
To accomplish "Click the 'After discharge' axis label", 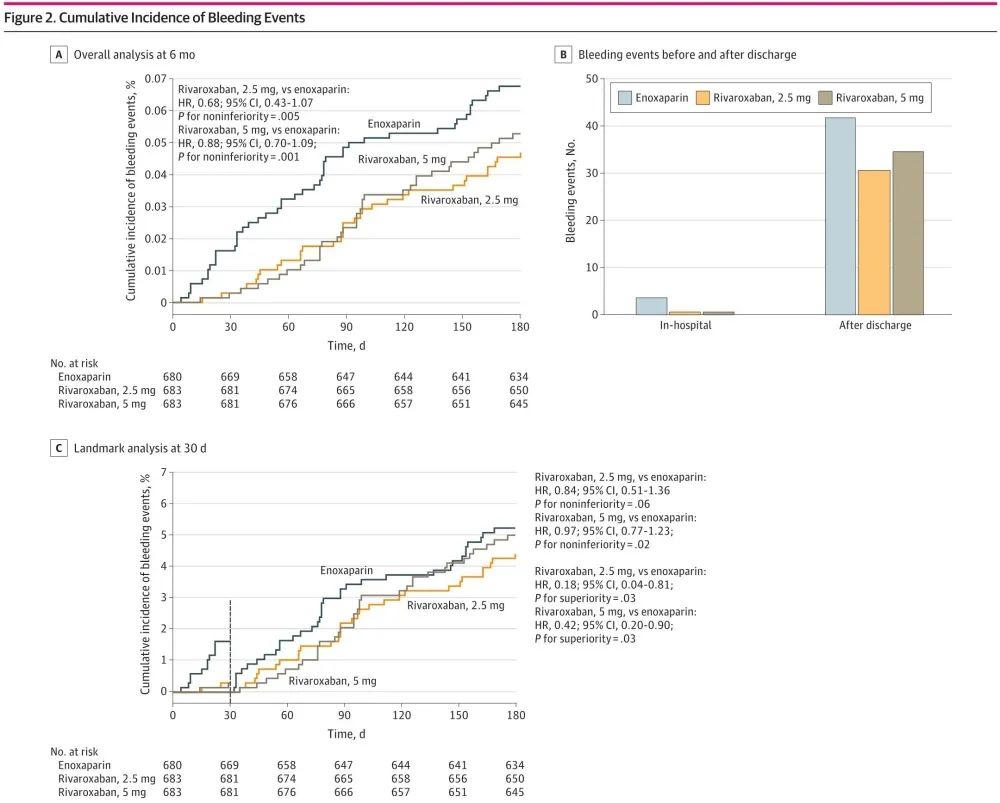I will pos(875,325).
